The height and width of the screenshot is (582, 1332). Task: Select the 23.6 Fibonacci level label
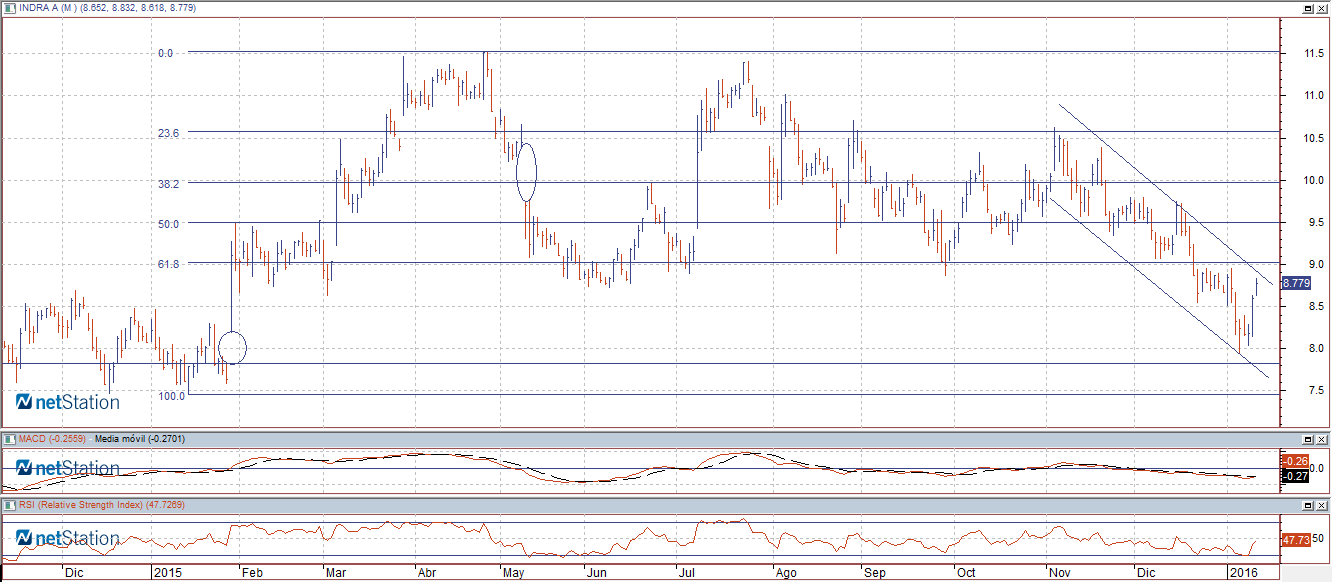click(x=169, y=133)
